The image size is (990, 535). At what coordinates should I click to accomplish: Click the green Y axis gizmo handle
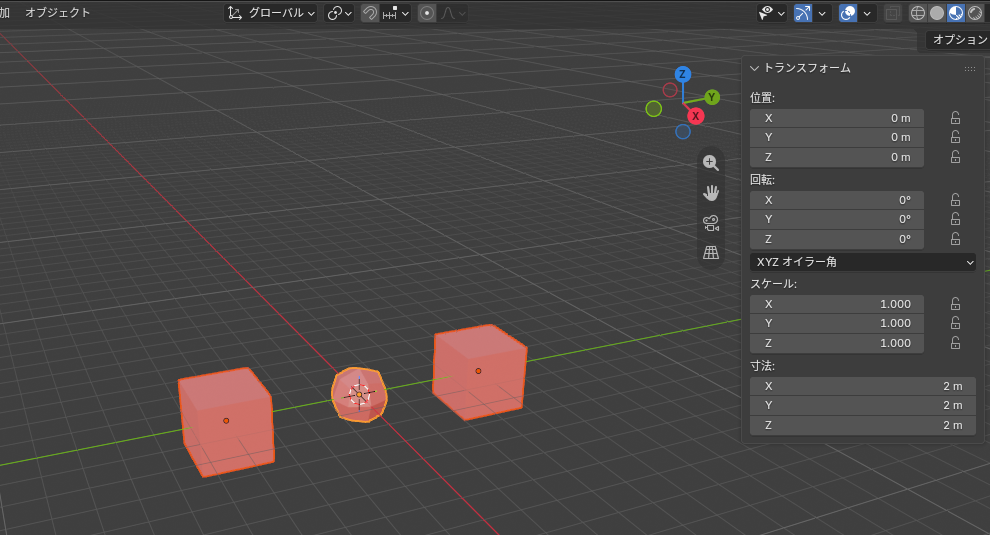[x=712, y=97]
